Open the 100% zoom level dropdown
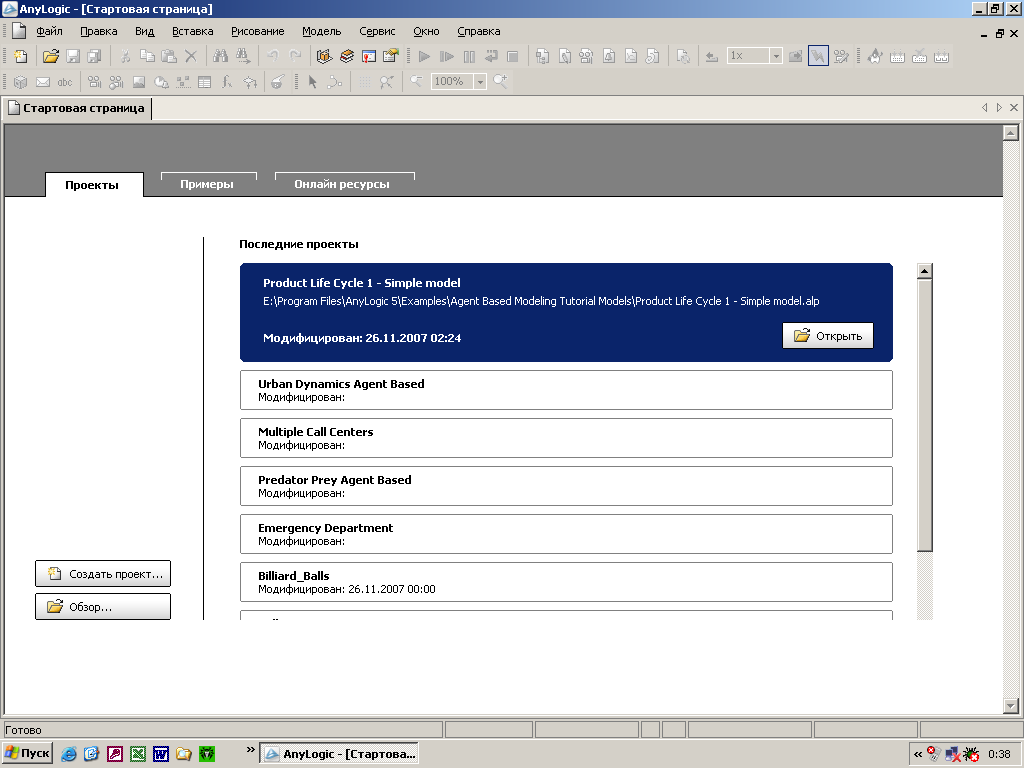The height and width of the screenshot is (768, 1024). pos(480,82)
